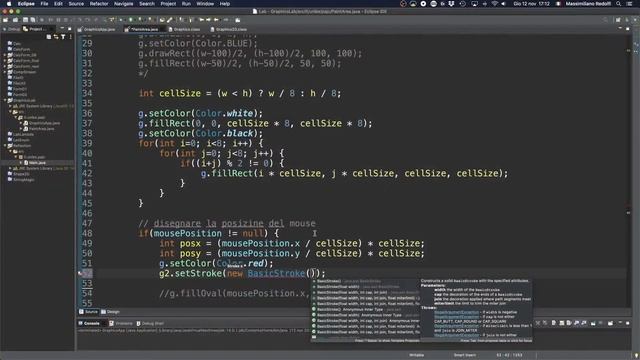Open Project Explorer filter icon
This screenshot has height=360, width=640.
point(63,37)
